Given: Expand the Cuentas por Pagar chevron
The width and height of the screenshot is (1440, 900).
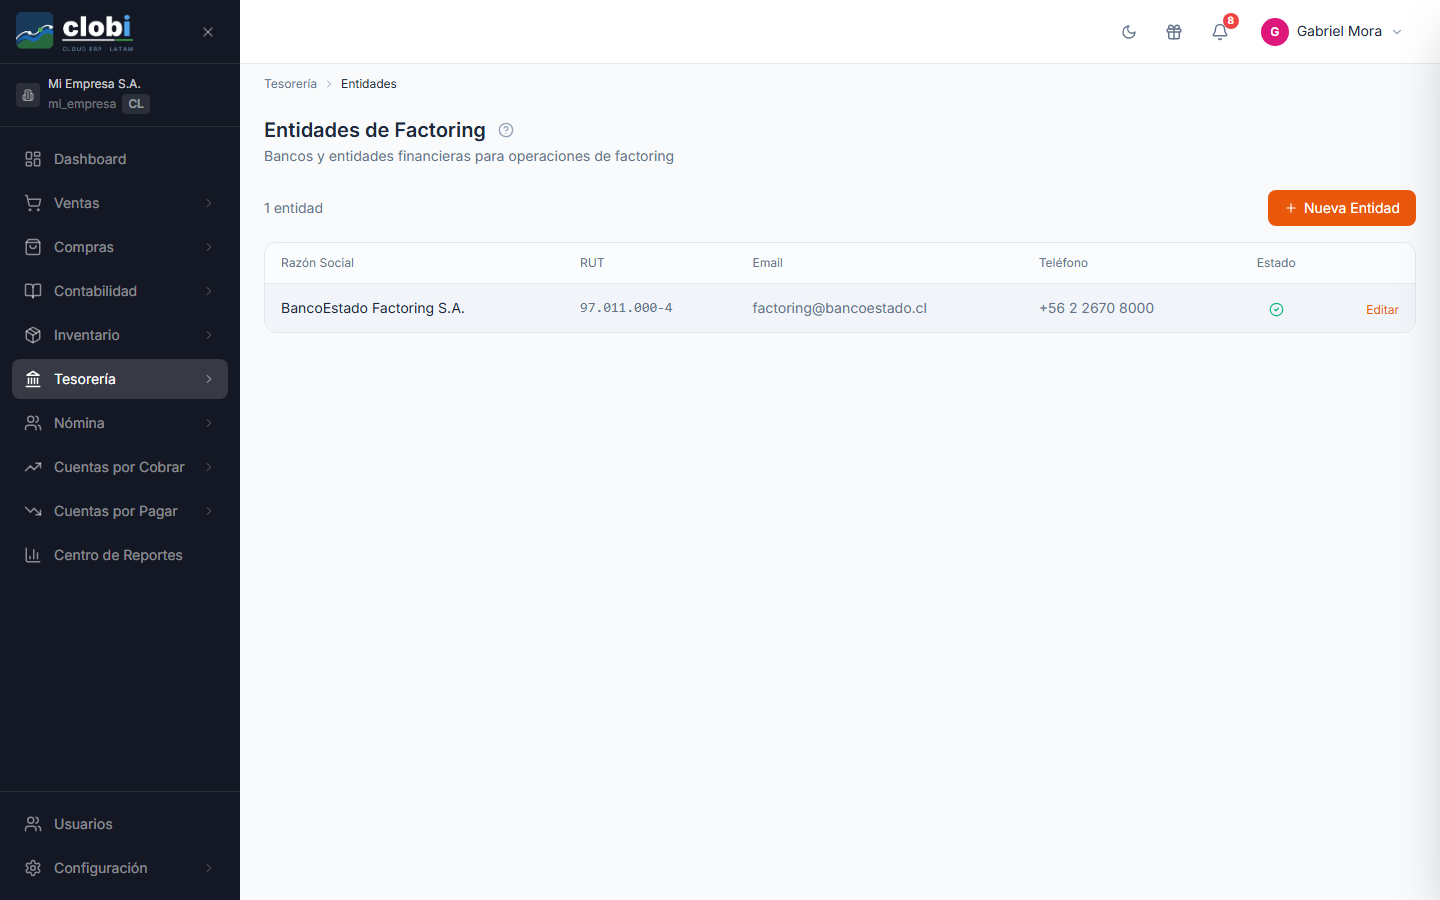Looking at the screenshot, I should click(x=209, y=511).
